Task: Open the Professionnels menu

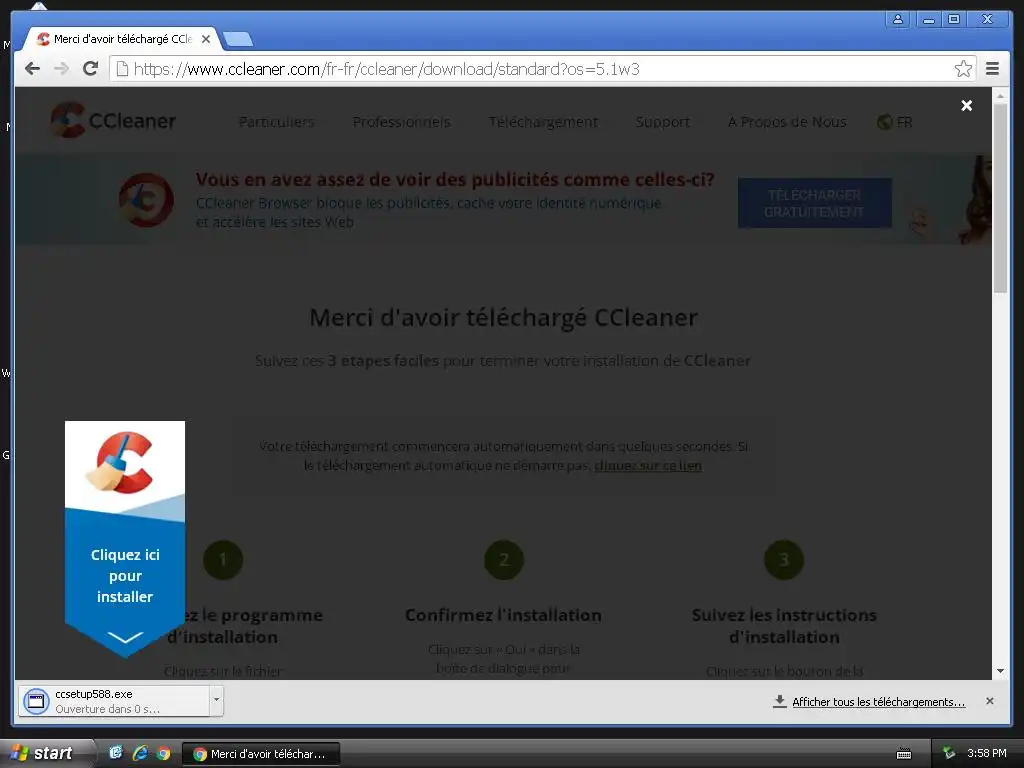Action: (x=402, y=122)
